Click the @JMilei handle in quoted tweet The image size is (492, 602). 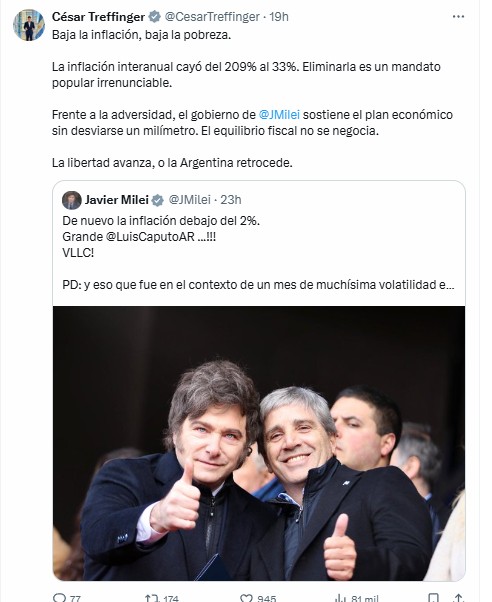[190, 200]
